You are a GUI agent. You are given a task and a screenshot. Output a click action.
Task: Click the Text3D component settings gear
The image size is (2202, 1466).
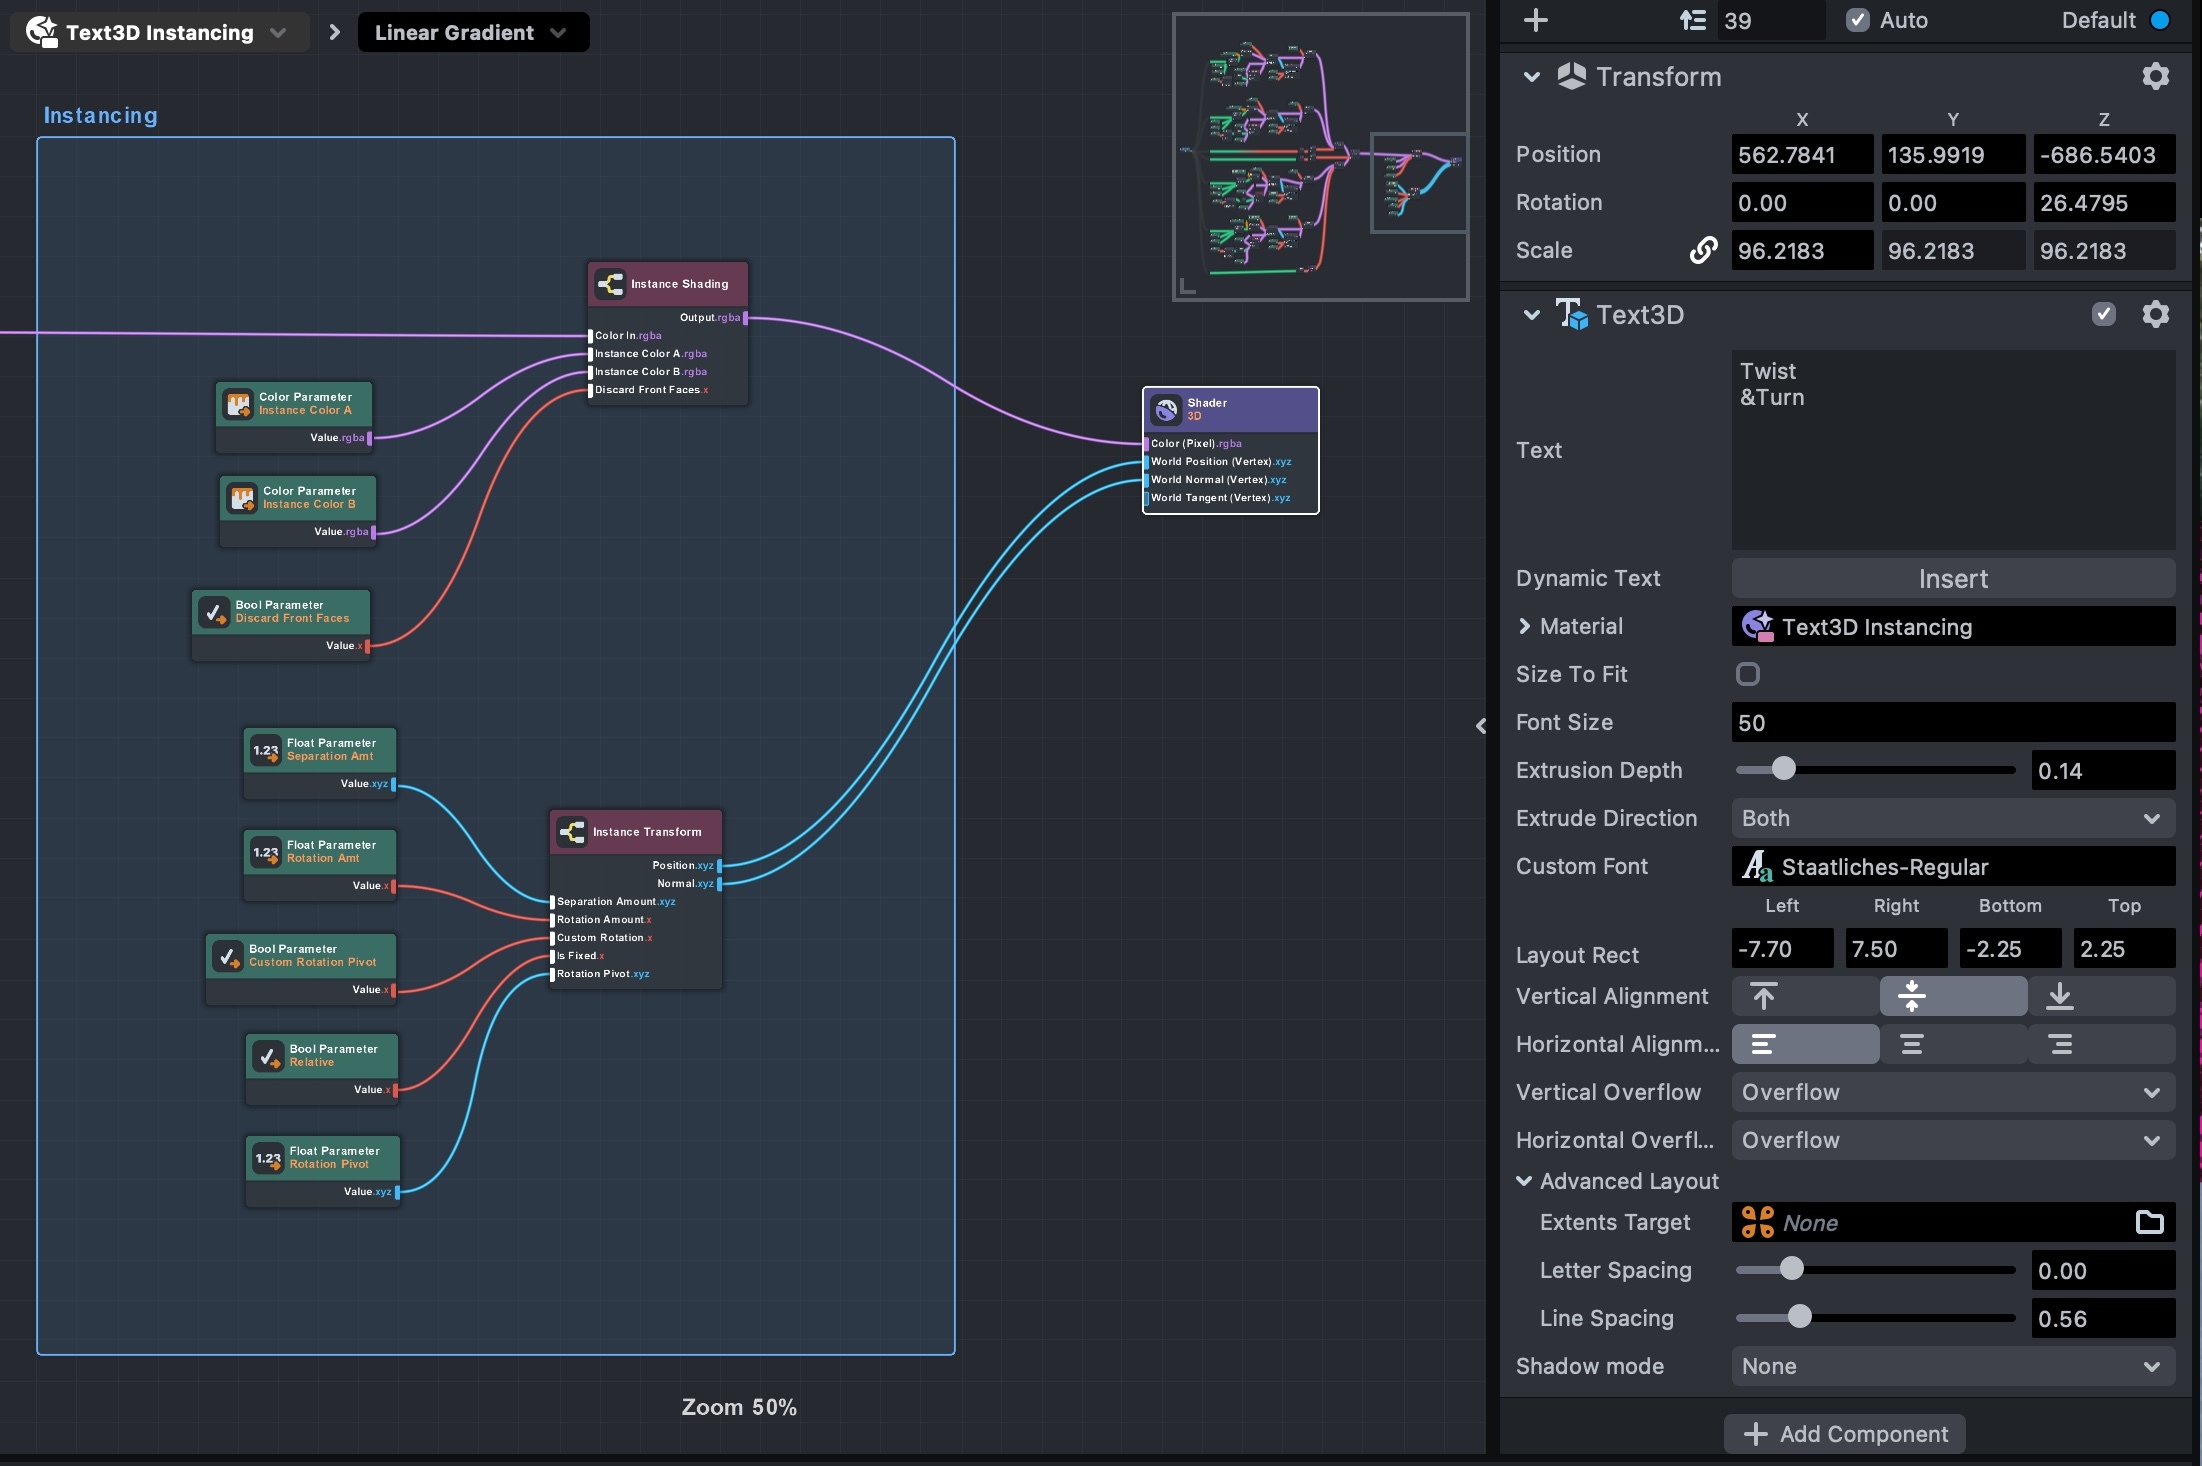[2155, 315]
